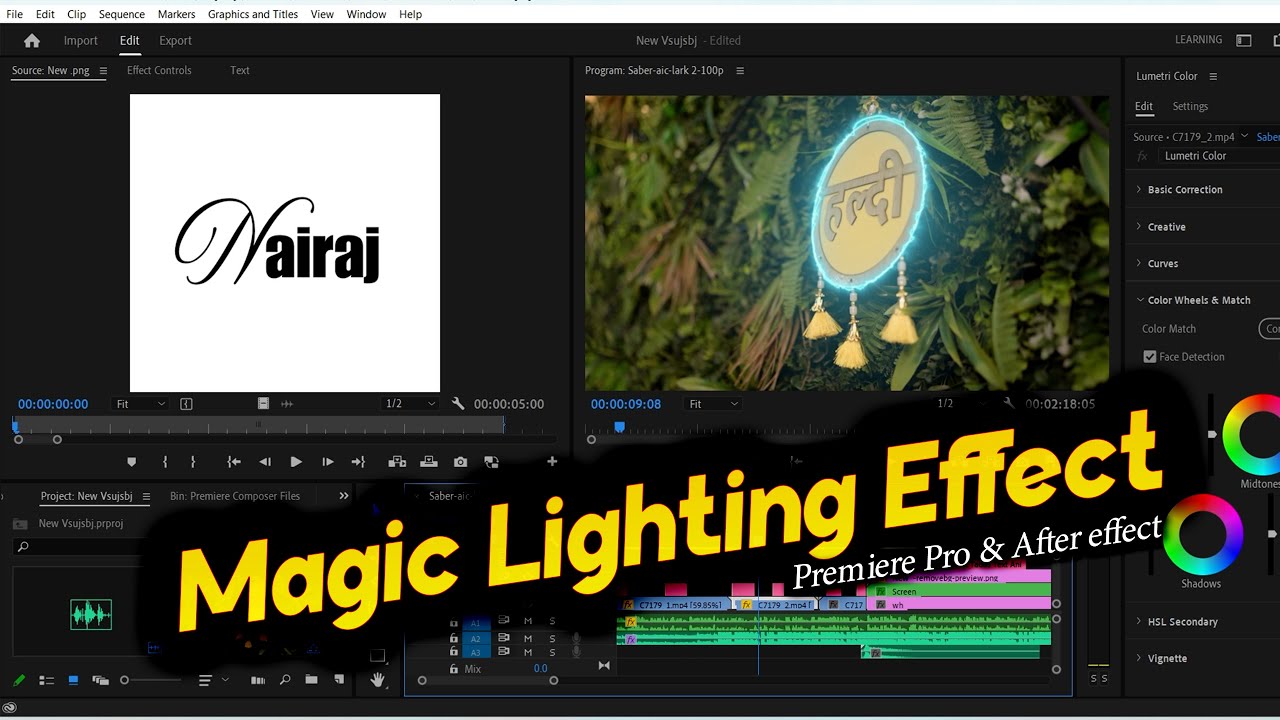1280x720 pixels.
Task: Toggle track lock for A2
Action: tap(454, 638)
